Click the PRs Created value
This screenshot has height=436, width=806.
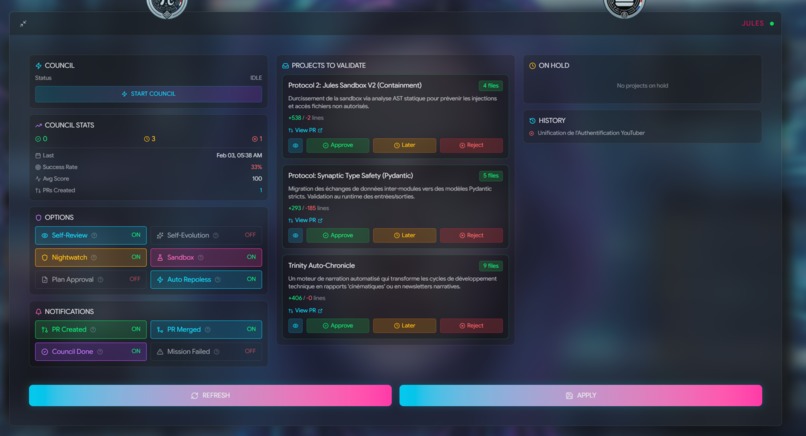tap(261, 190)
